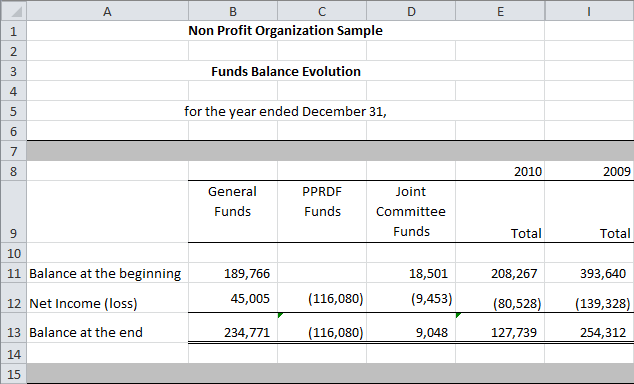This screenshot has height=384, width=634.
Task: Select column A header
Action: pos(107,11)
